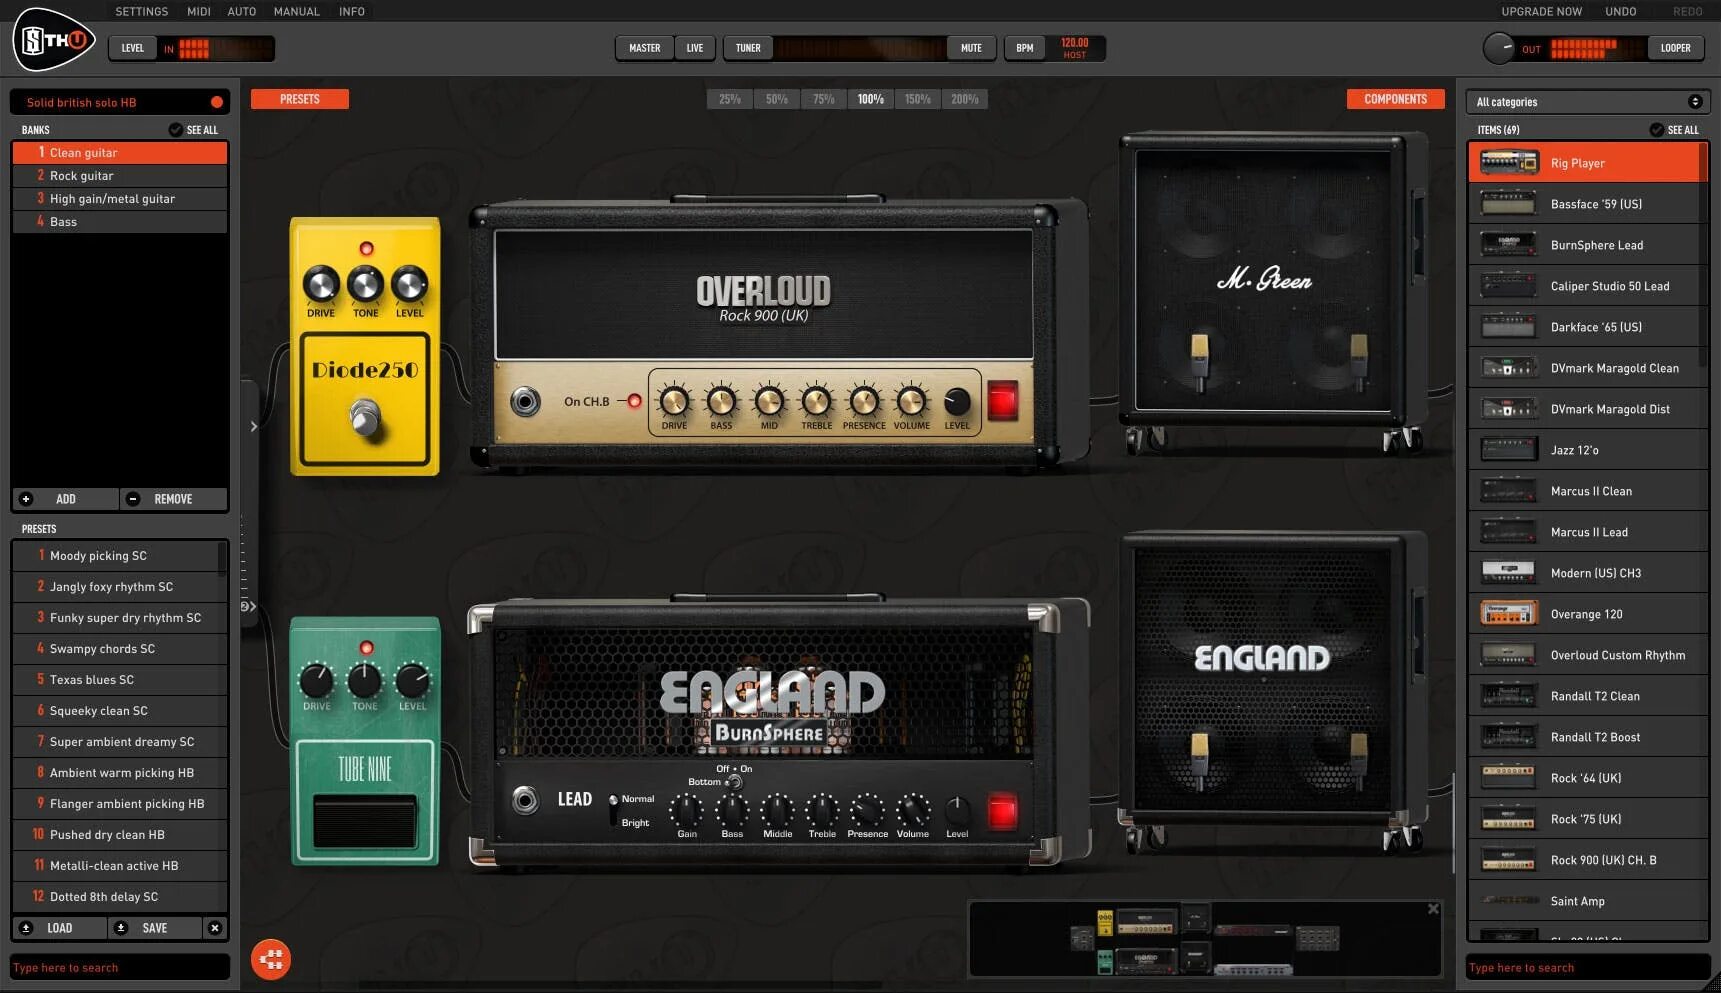Click the Gain knob on England BurnSphere
Viewport: 1721px width, 993px height.
687,810
